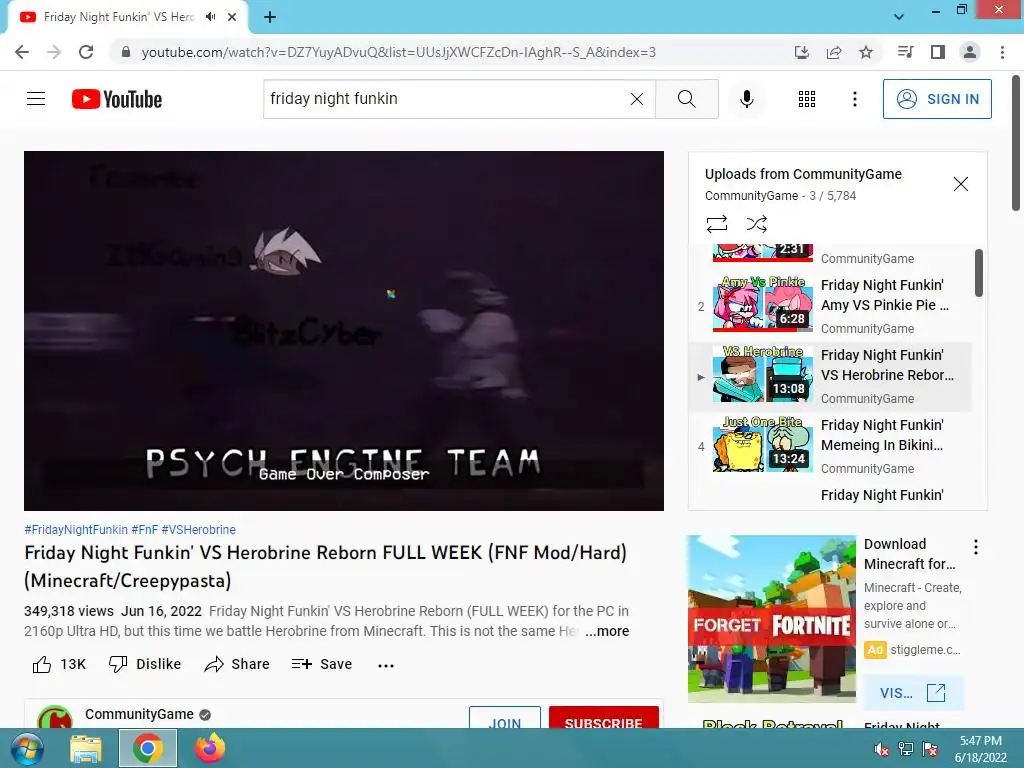Image resolution: width=1024 pixels, height=768 pixels.
Task: Like the video with thumbs-up icon
Action: click(x=42, y=664)
